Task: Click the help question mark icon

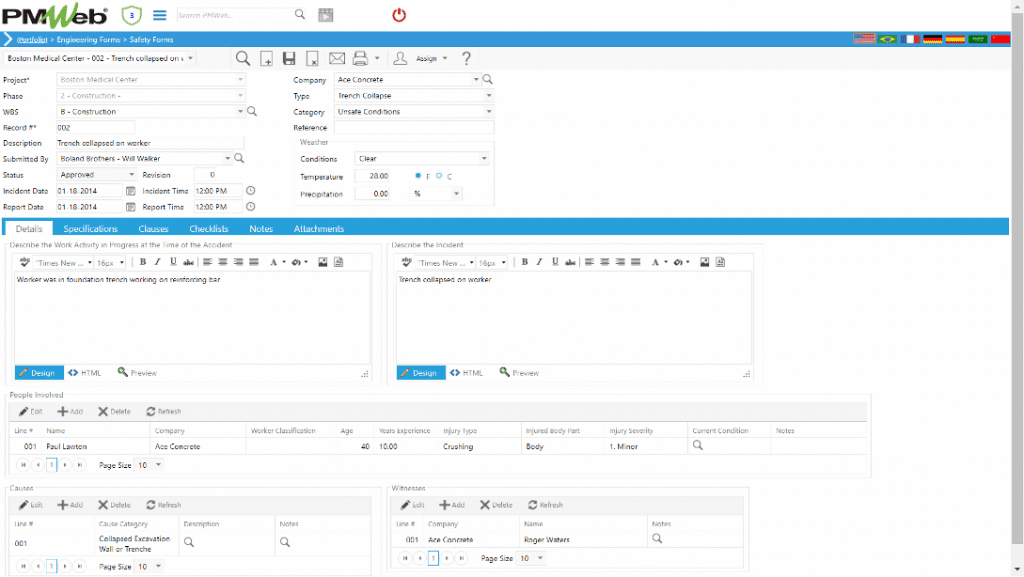Action: point(466,59)
